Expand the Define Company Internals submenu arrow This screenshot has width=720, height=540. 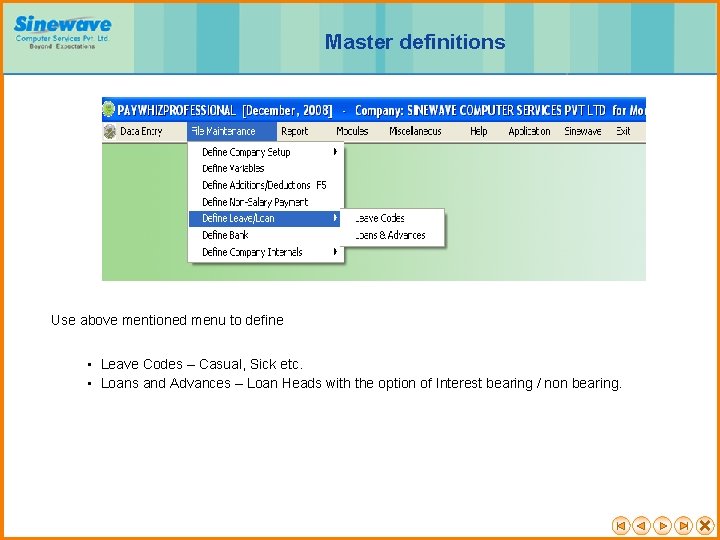coord(336,252)
